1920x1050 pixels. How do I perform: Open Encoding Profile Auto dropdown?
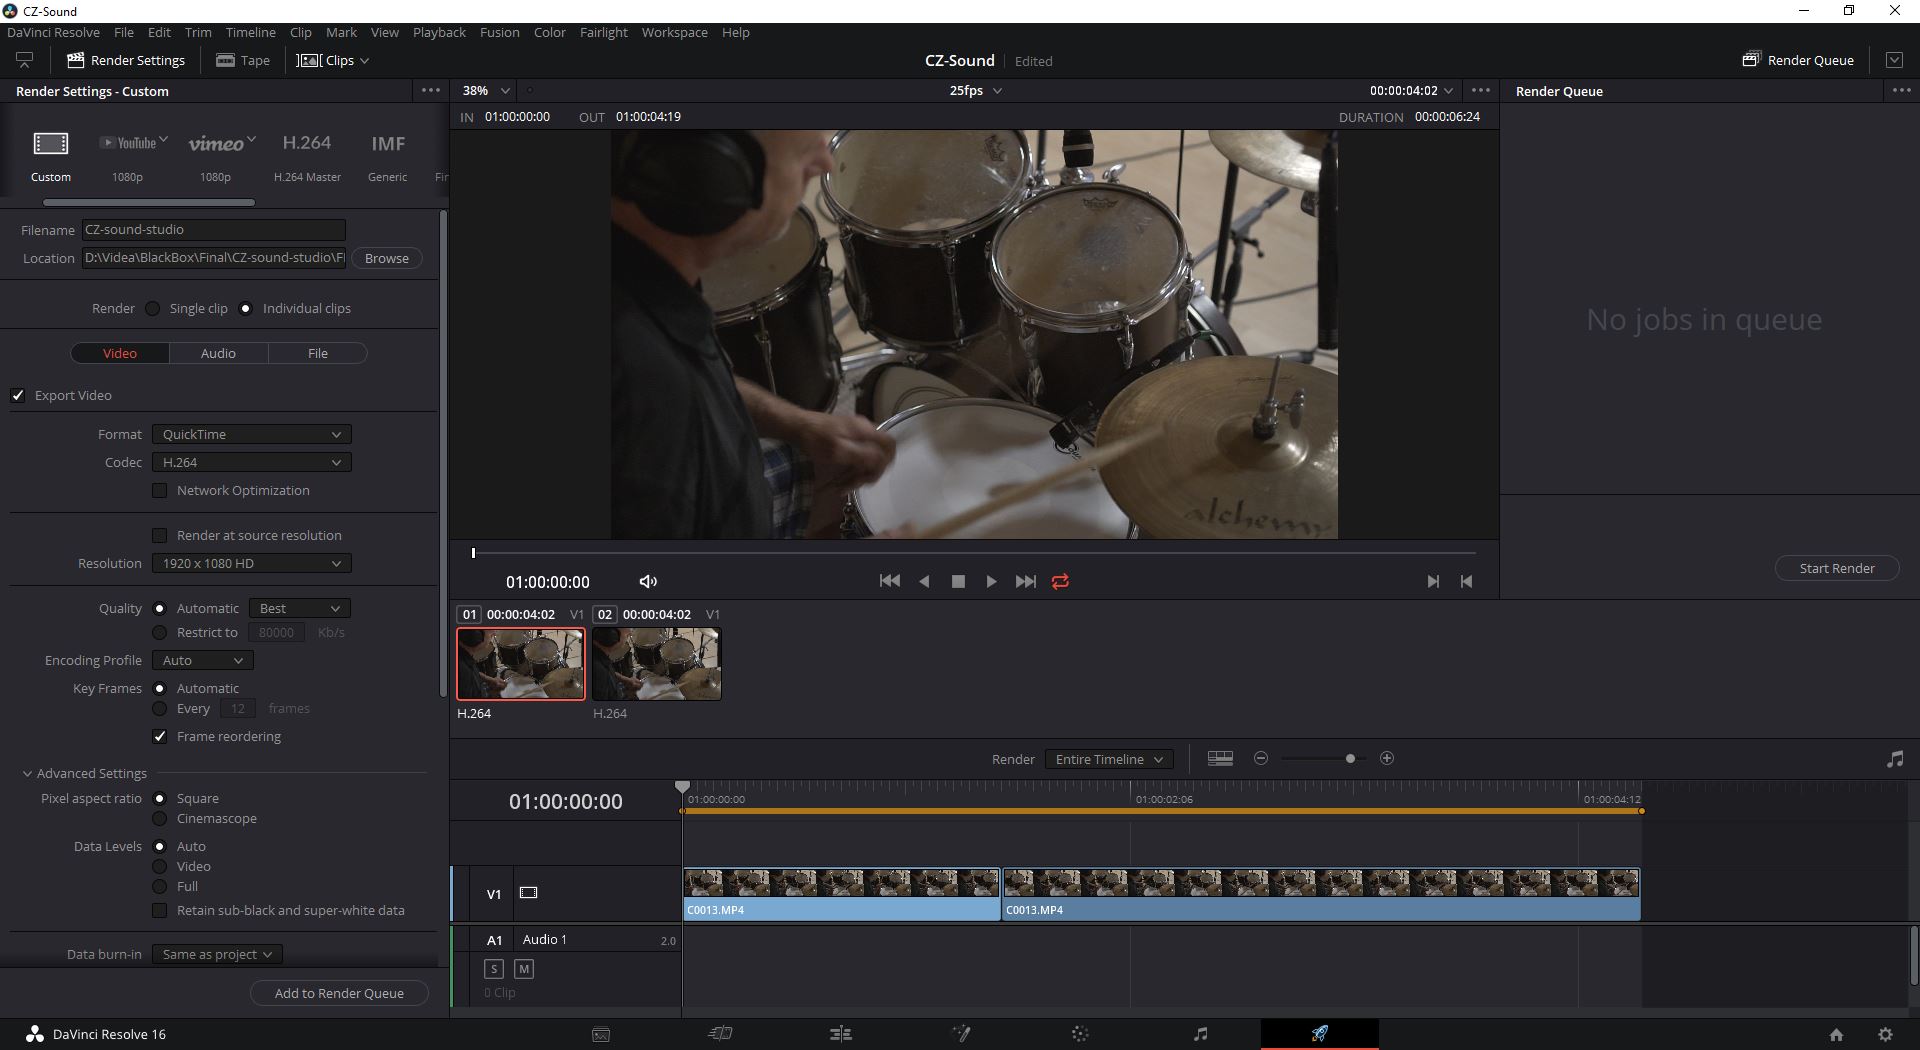(203, 660)
